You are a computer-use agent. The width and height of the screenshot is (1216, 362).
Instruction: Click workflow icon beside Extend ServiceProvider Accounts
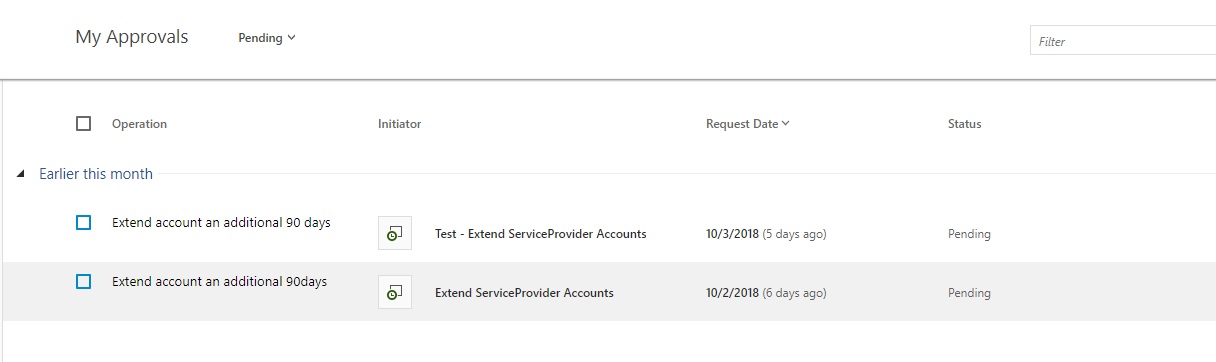pyautogui.click(x=395, y=292)
